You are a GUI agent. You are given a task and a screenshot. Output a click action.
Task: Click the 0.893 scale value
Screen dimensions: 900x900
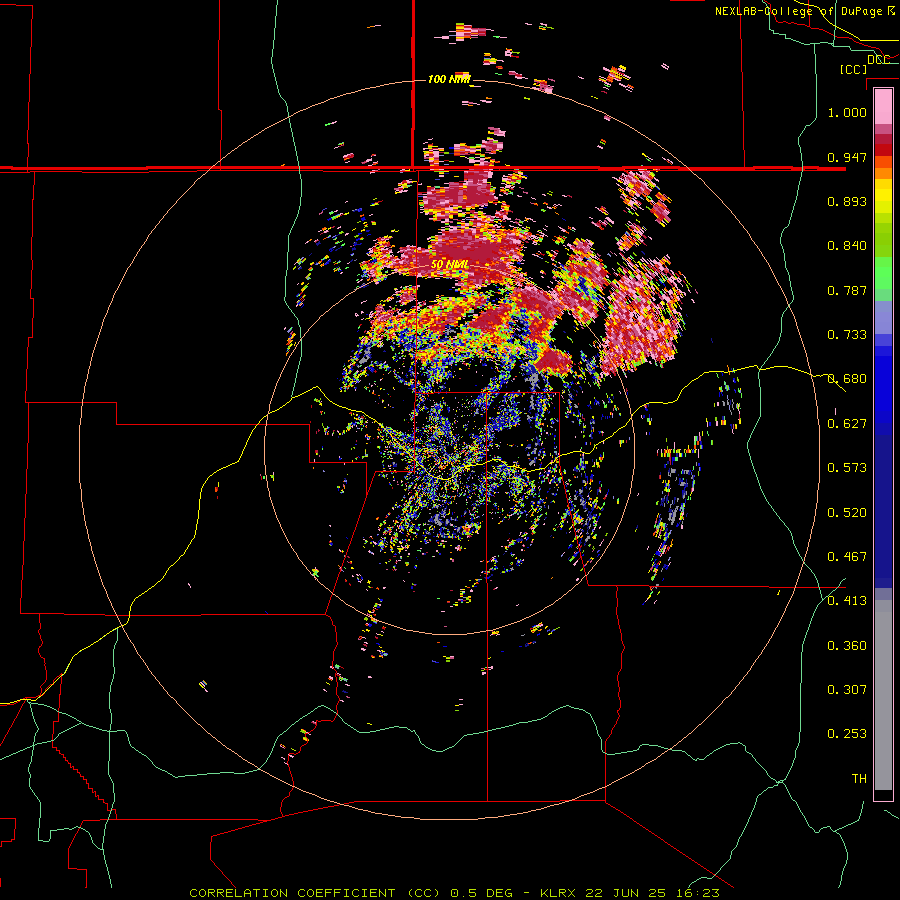click(847, 201)
